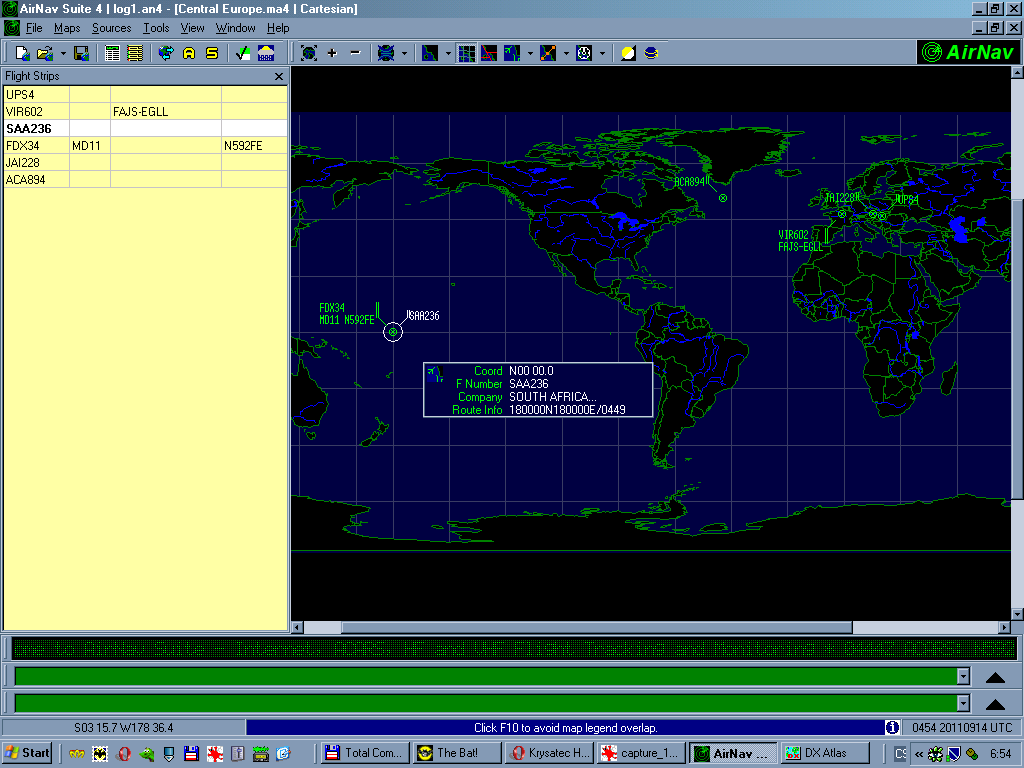Viewport: 1024px width, 768px height.
Task: Click the map borders layer icon
Action: click(430, 53)
